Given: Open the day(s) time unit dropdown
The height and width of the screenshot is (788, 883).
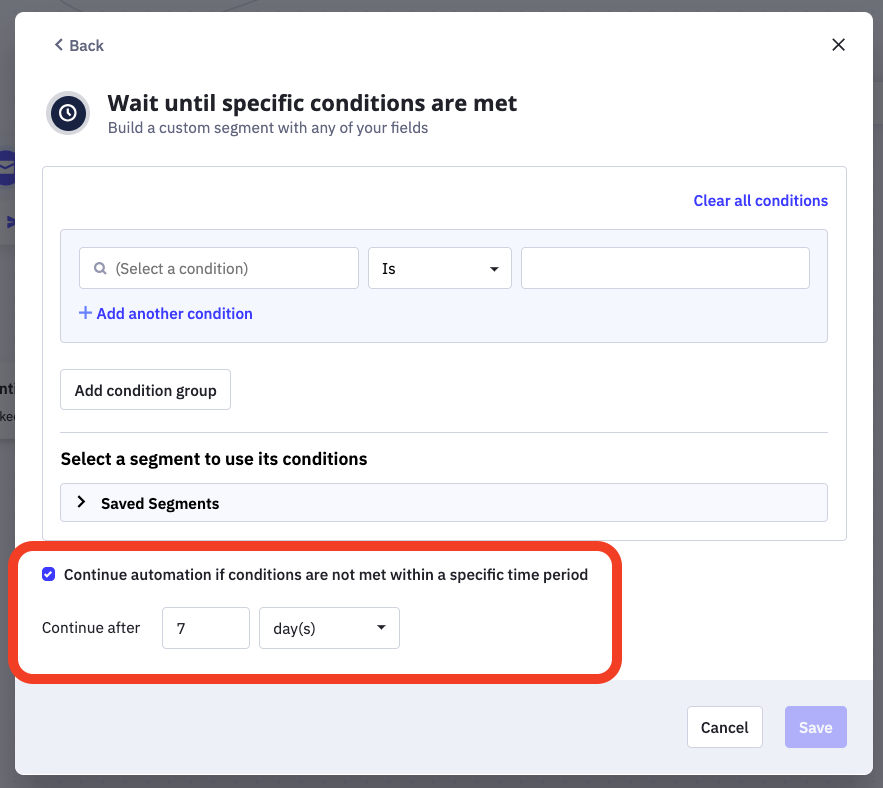Looking at the screenshot, I should point(329,628).
